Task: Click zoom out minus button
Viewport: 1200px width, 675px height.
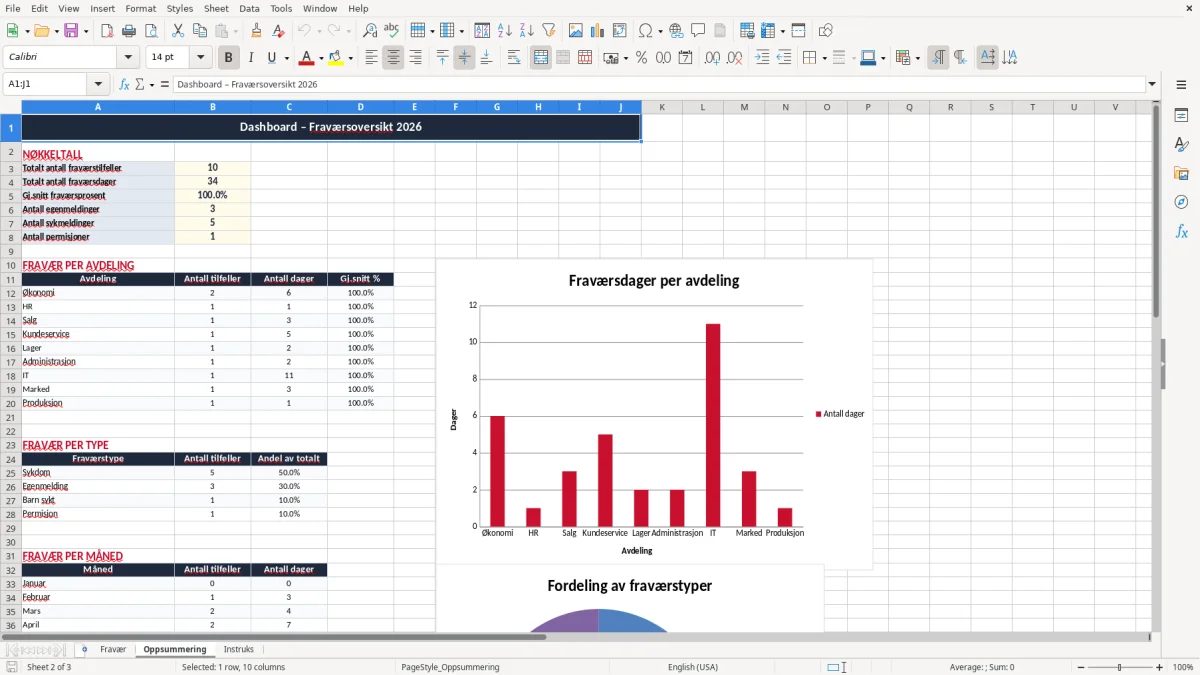Action: (1079, 667)
